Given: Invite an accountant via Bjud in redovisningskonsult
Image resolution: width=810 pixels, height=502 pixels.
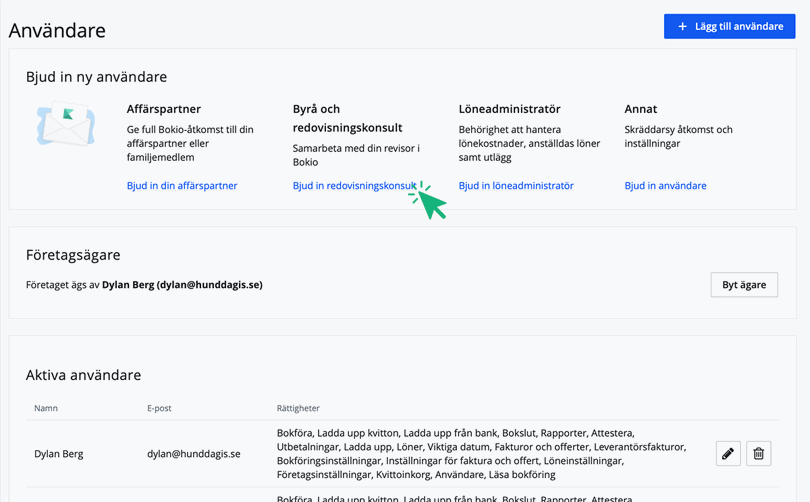Looking at the screenshot, I should pyautogui.click(x=352, y=186).
